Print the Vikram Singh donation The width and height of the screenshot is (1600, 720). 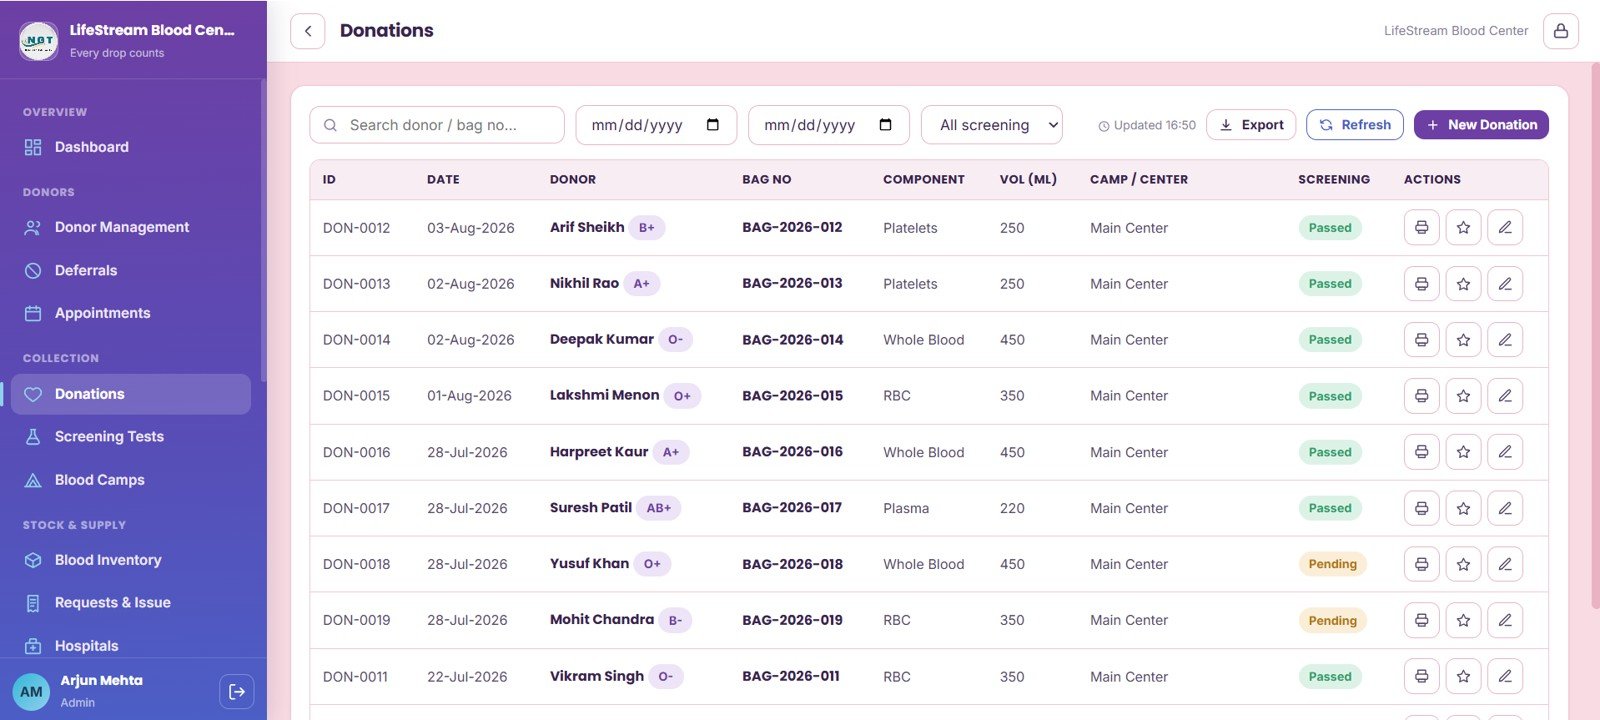[1421, 676]
